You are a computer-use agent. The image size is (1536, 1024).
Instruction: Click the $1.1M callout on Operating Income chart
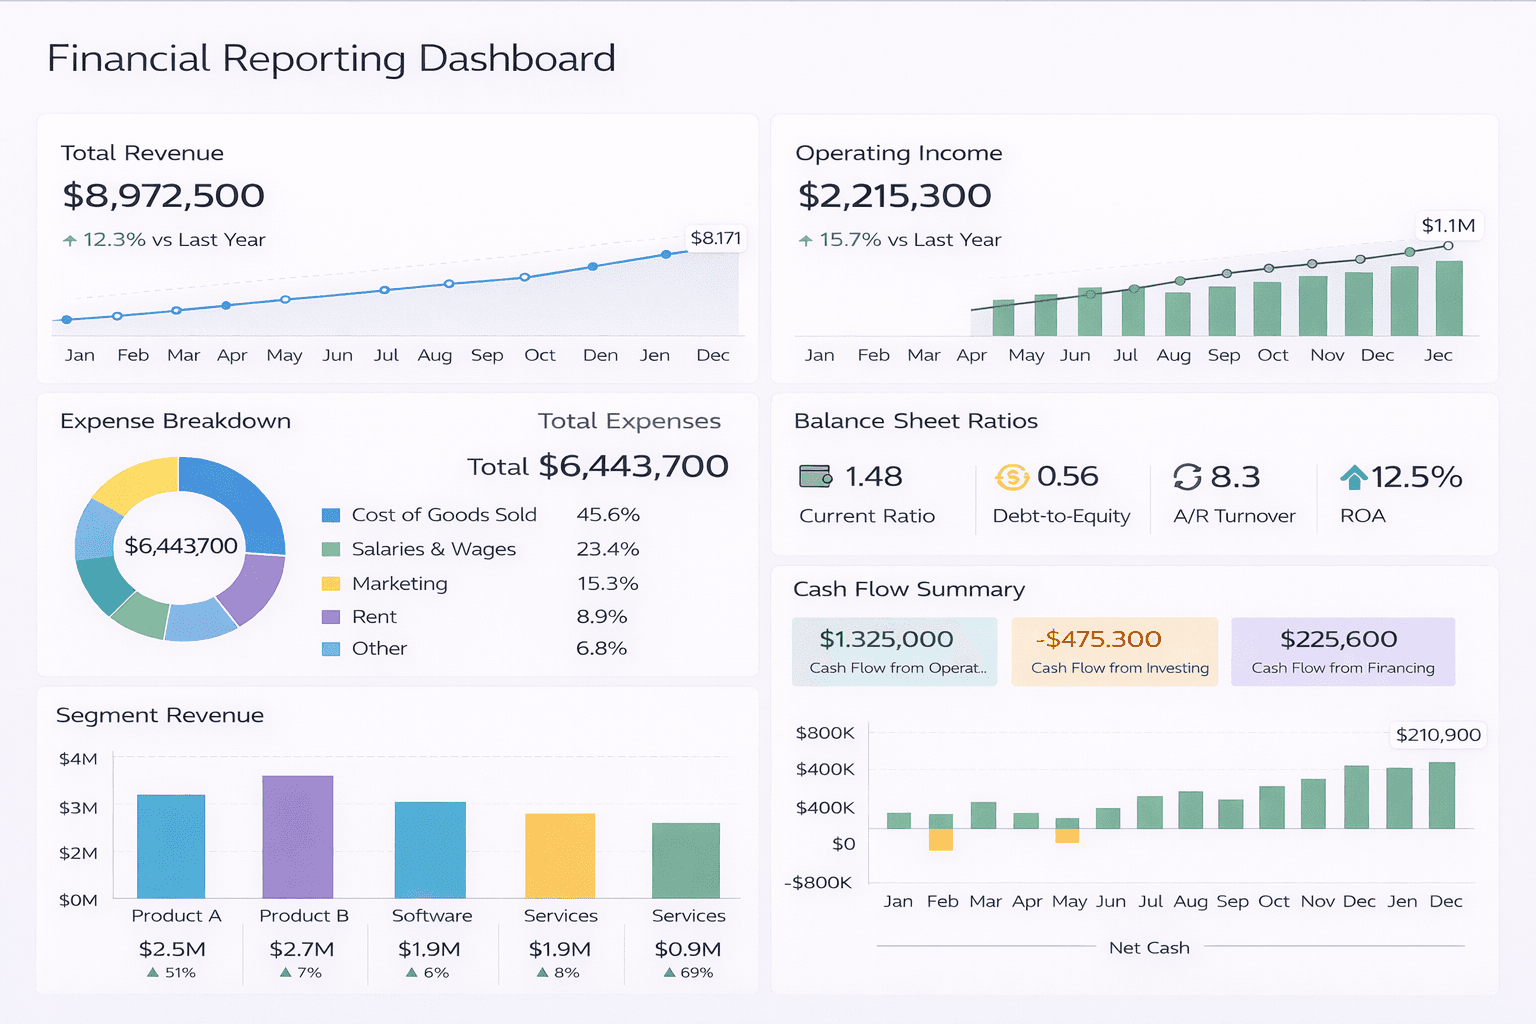point(1447,226)
